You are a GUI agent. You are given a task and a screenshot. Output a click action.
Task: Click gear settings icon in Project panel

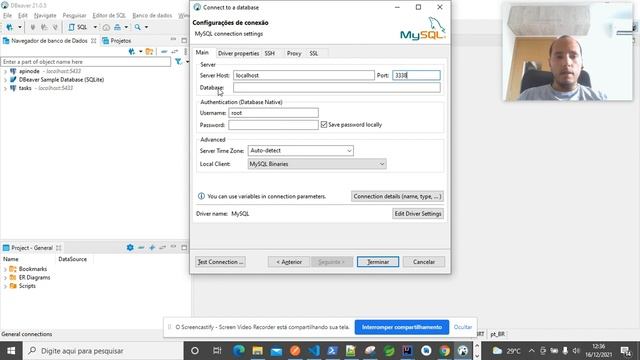[130, 247]
